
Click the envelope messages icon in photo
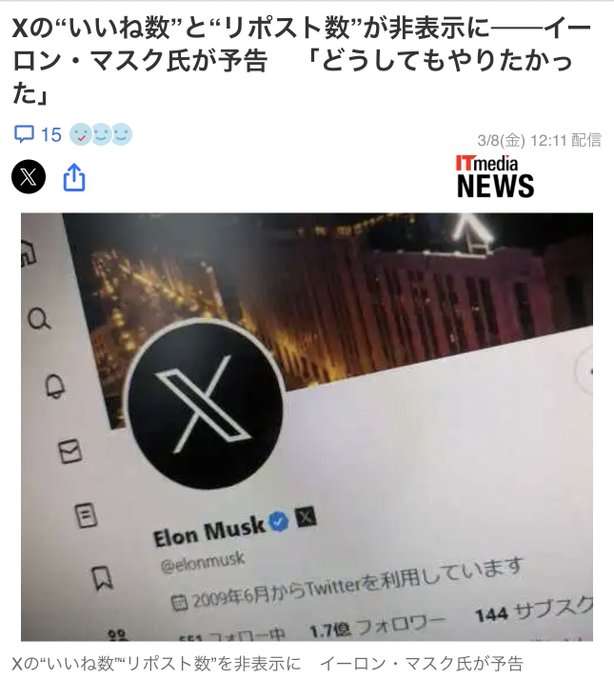[x=70, y=451]
